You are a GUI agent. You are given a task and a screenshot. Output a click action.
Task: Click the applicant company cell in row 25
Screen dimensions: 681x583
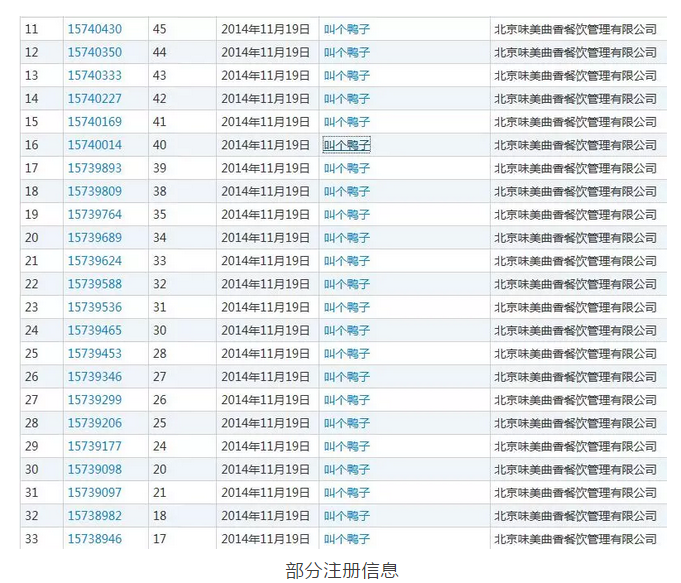tap(575, 354)
